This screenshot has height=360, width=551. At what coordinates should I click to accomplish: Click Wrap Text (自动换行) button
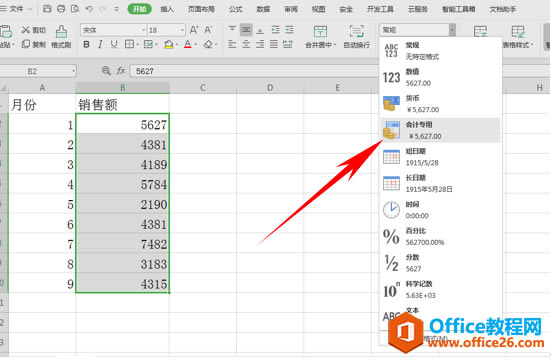[x=356, y=37]
